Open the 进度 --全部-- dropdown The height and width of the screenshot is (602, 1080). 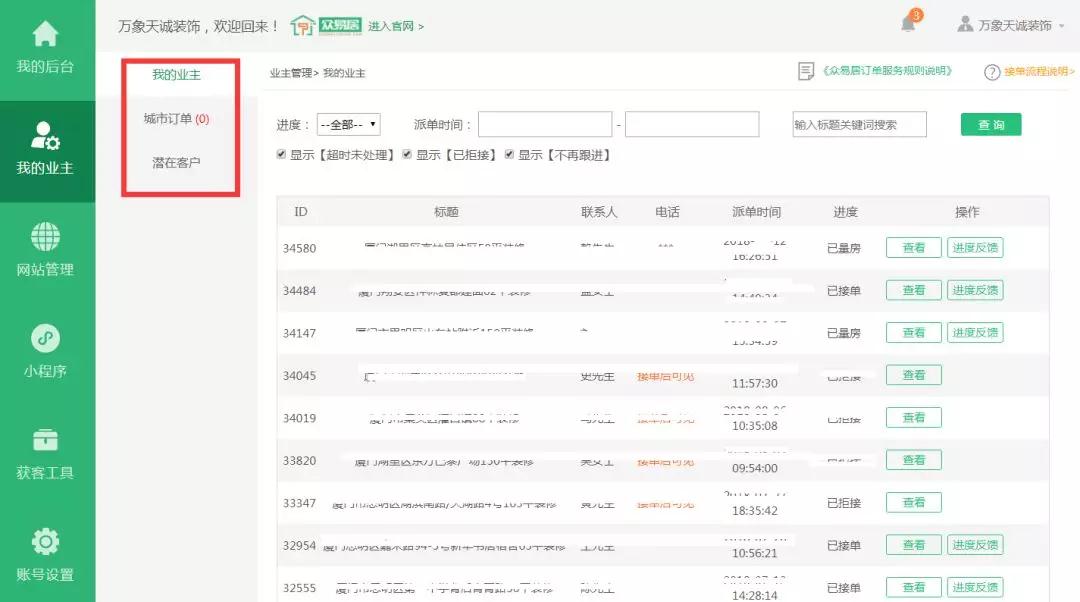coord(348,125)
